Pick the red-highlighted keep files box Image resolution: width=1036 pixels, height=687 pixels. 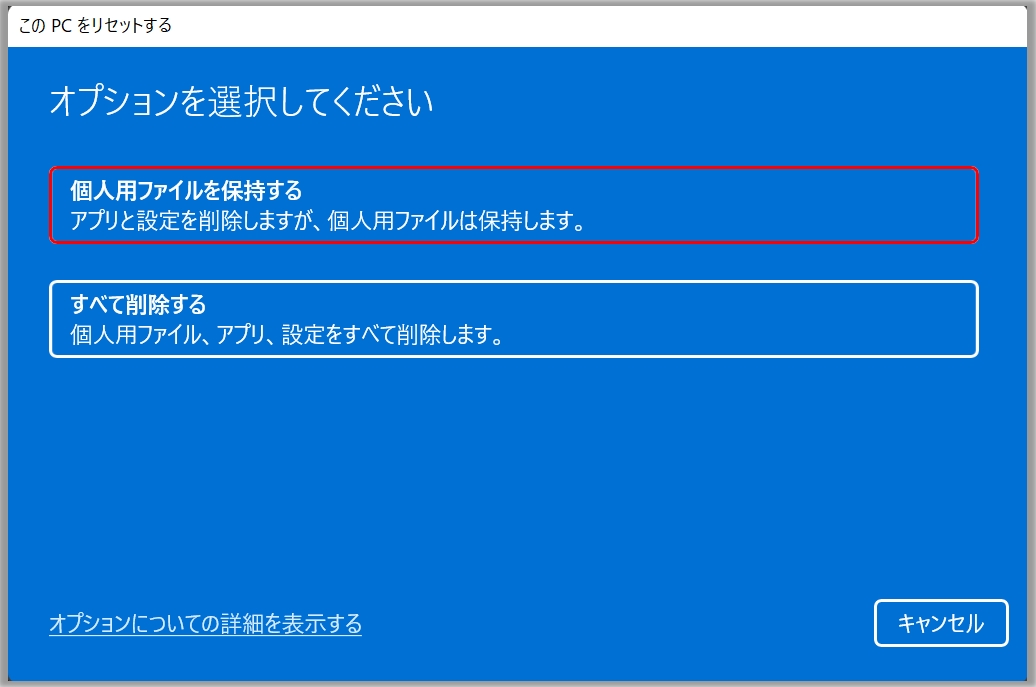pyautogui.click(x=513, y=205)
